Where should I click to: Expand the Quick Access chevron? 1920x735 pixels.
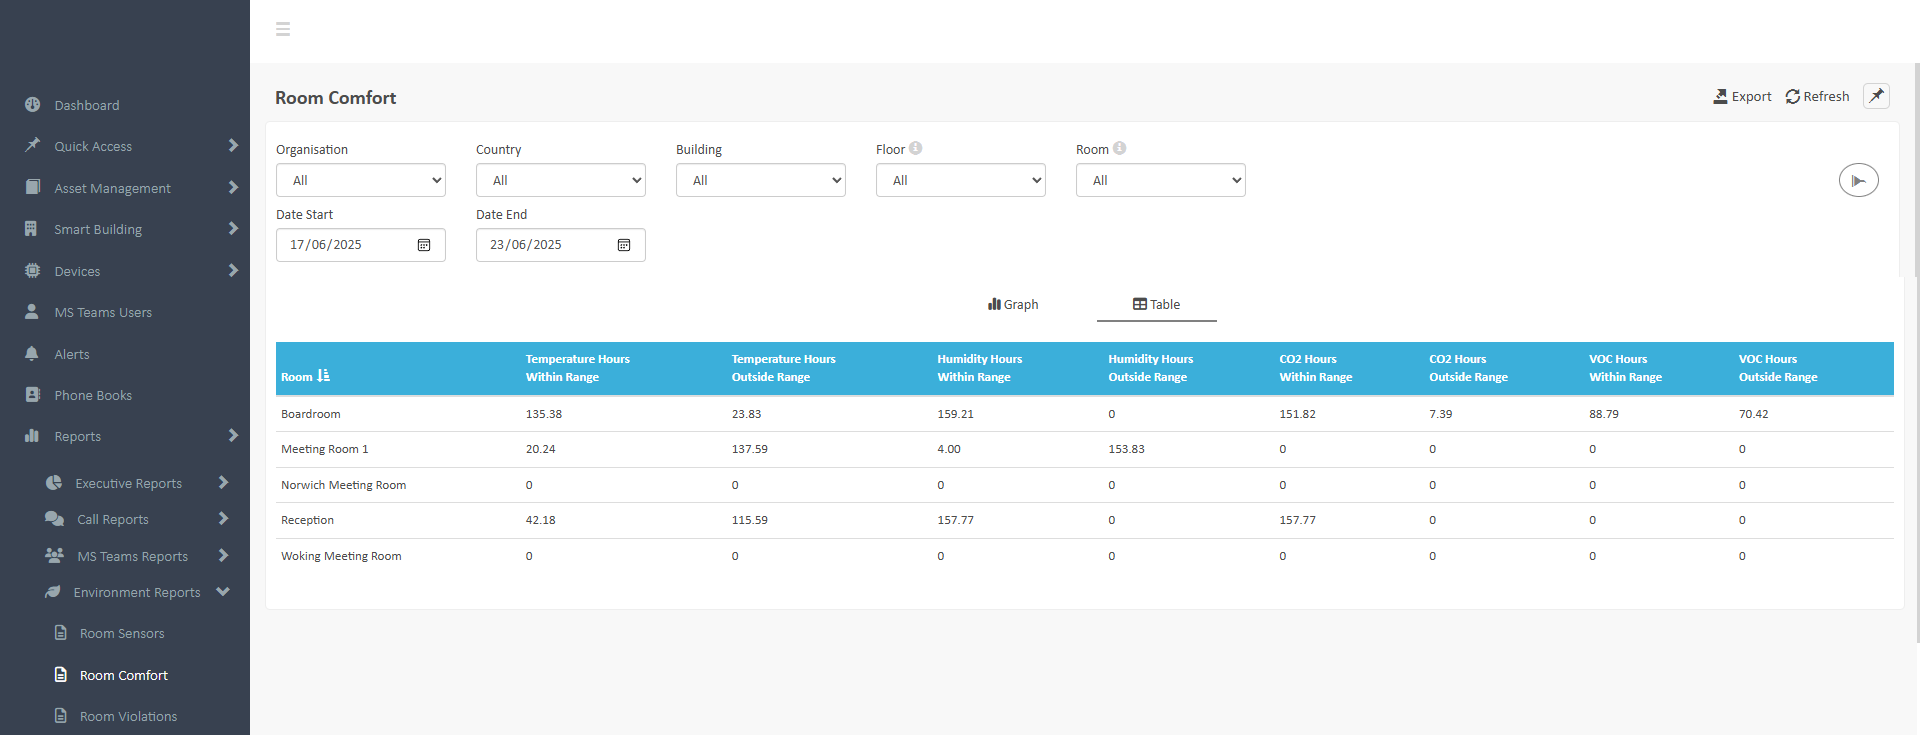click(233, 145)
